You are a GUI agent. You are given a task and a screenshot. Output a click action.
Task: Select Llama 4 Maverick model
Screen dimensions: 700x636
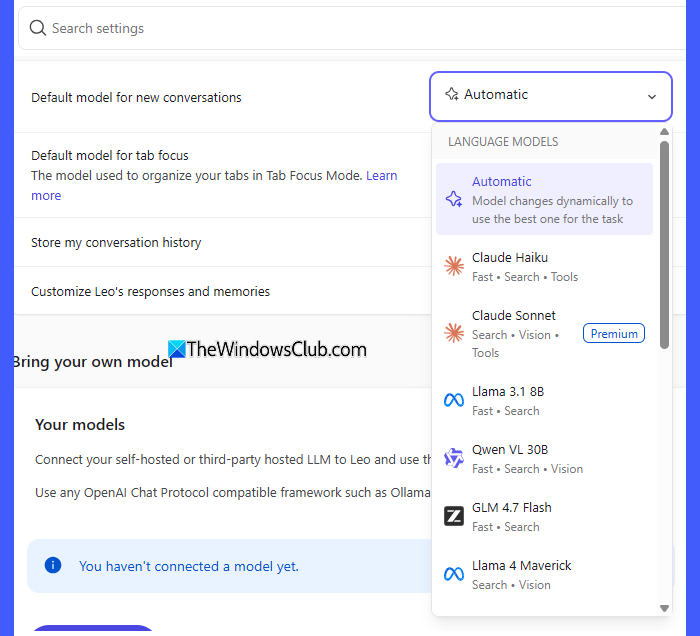(544, 574)
